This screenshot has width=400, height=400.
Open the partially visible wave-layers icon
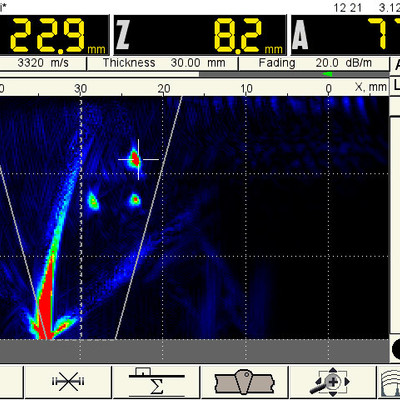390,382
